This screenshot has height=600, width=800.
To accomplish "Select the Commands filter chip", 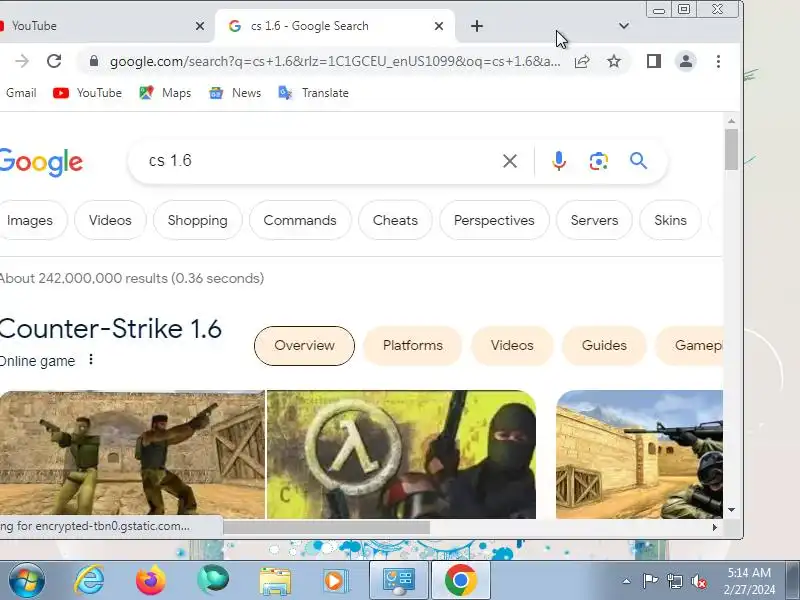I will pos(300,220).
